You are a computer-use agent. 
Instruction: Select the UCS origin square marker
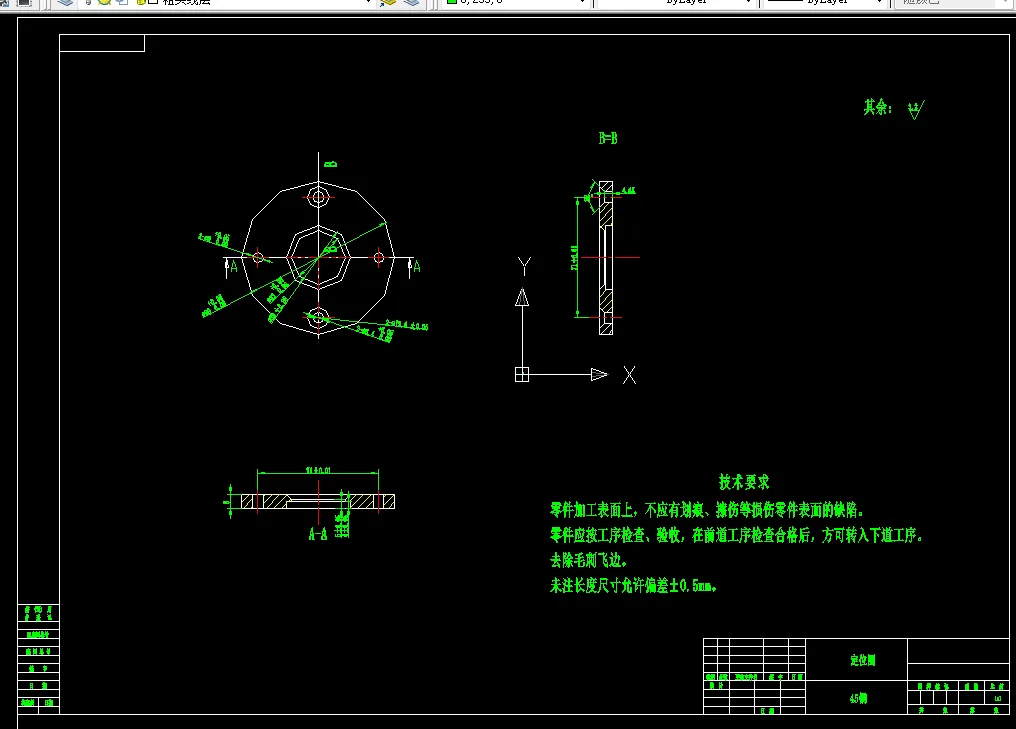[522, 375]
